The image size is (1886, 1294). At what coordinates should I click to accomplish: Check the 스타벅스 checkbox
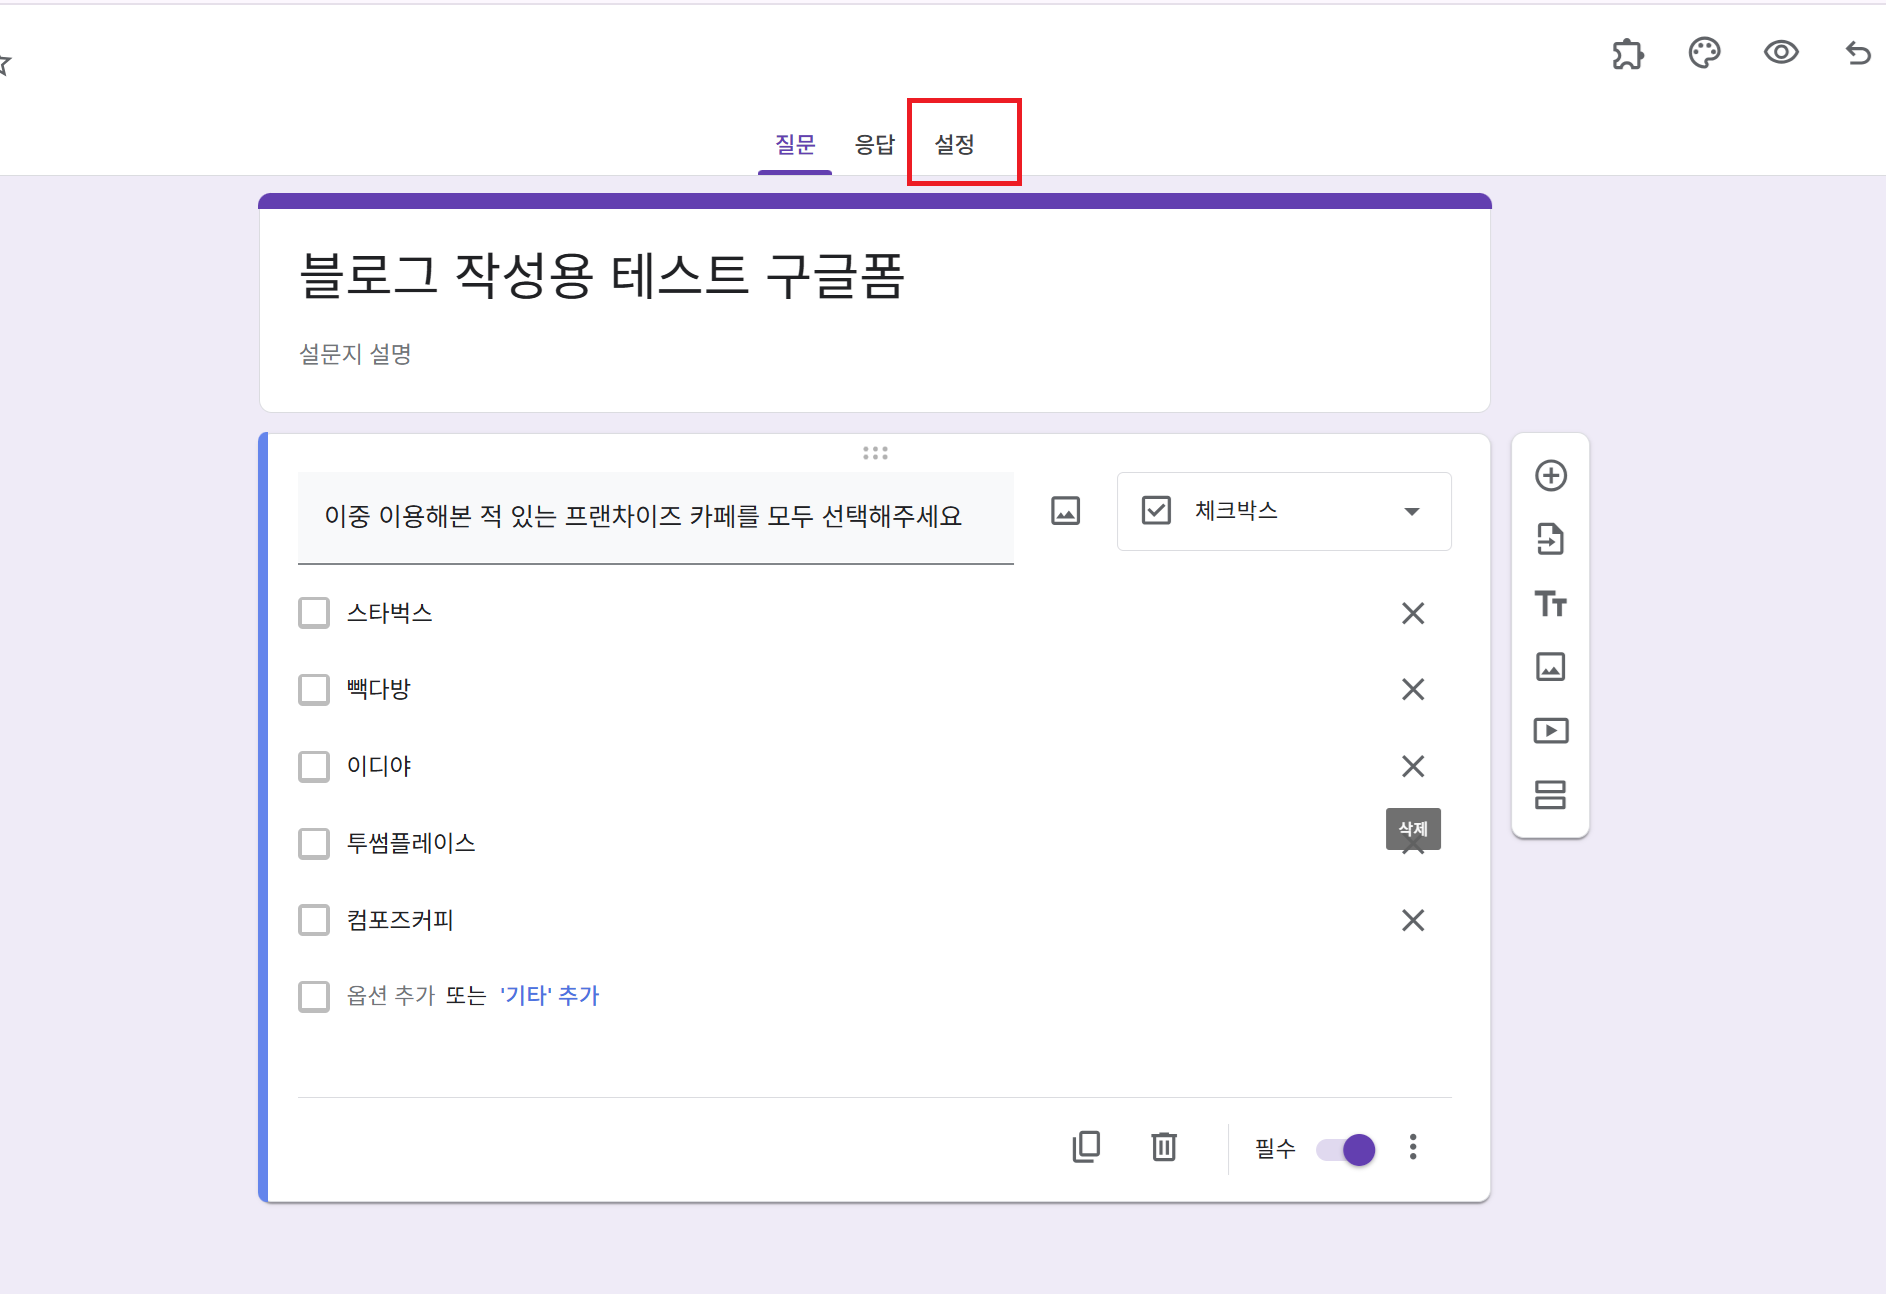coord(314,613)
